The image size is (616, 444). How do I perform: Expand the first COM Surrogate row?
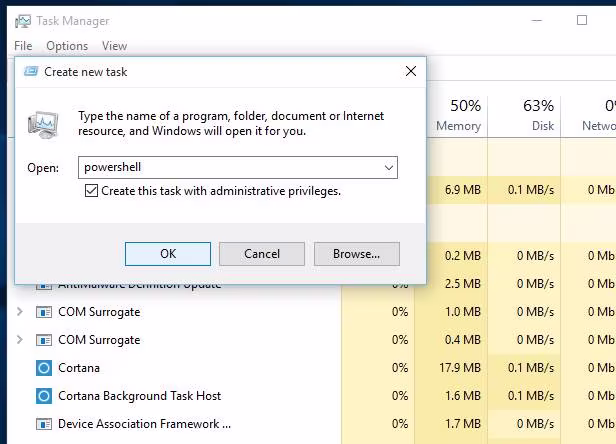point(19,312)
